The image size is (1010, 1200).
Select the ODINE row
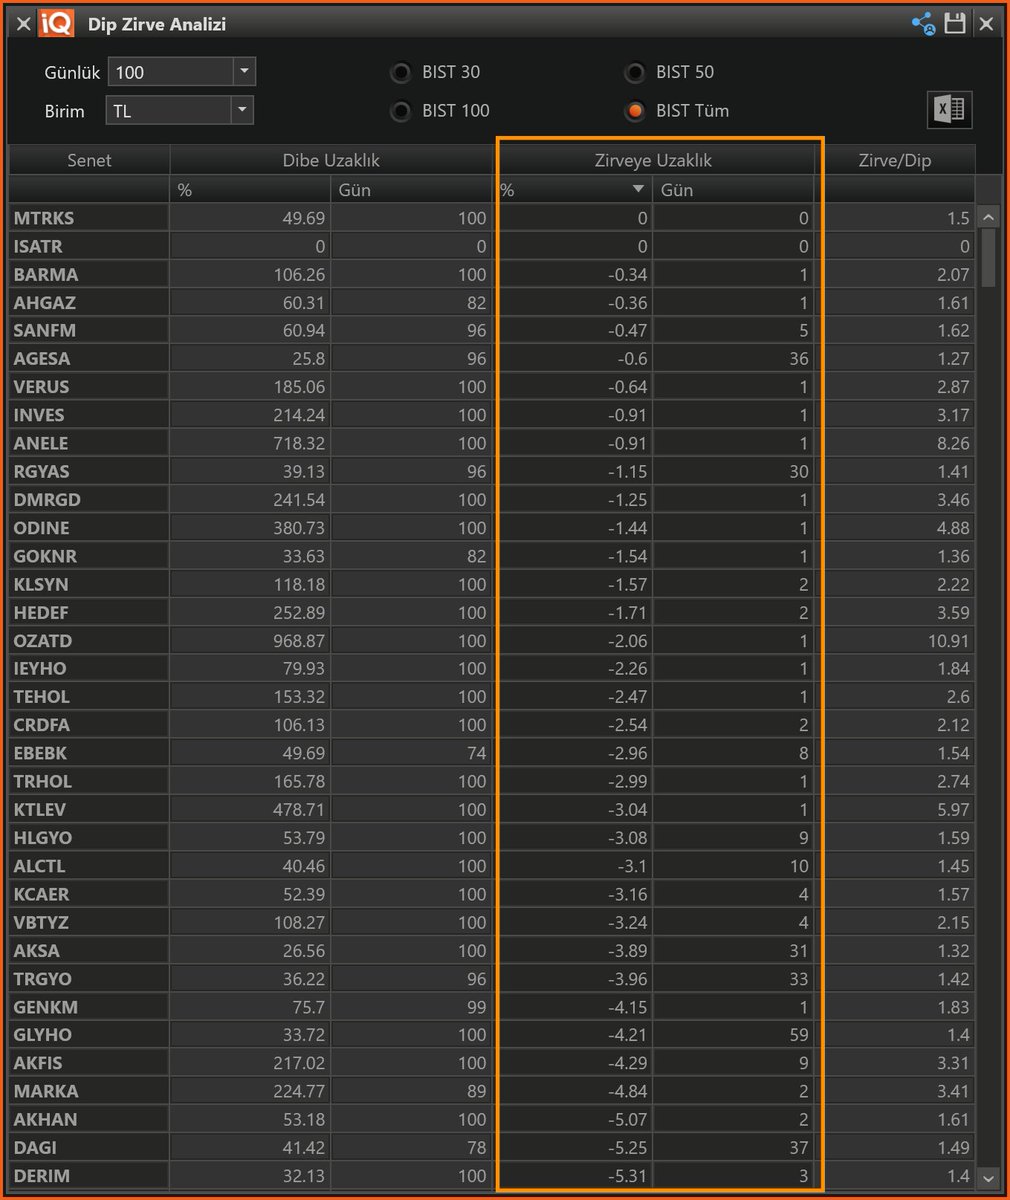click(x=492, y=528)
